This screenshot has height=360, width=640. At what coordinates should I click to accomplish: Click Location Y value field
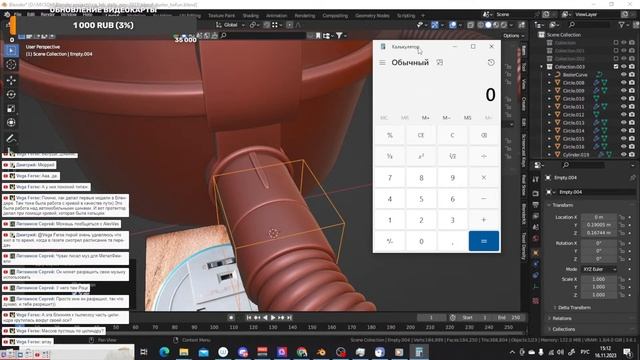(599, 225)
